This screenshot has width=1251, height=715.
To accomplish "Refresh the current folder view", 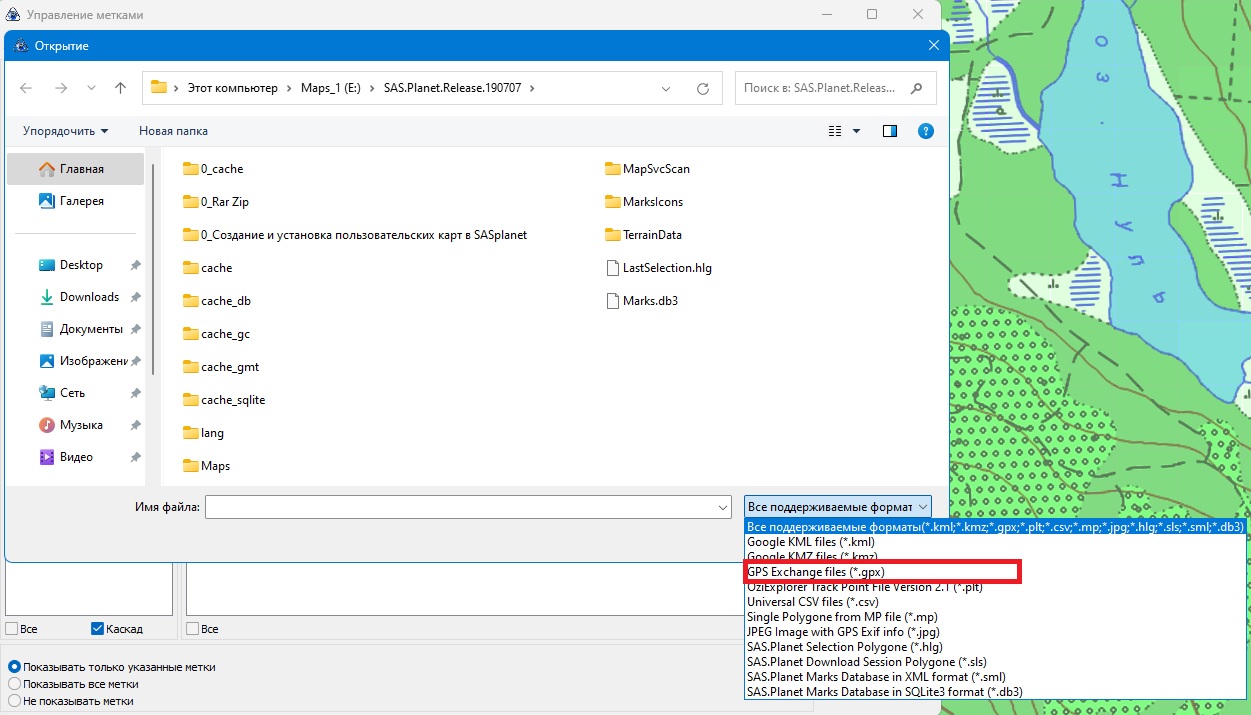I will tap(703, 88).
